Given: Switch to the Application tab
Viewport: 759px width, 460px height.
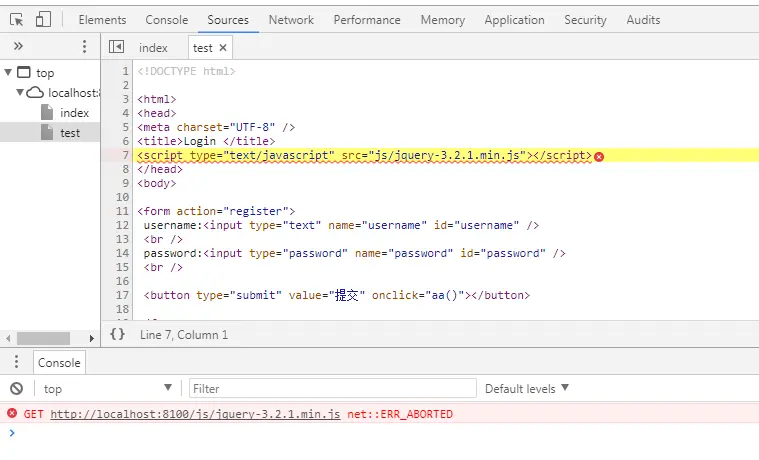Looking at the screenshot, I should point(514,20).
